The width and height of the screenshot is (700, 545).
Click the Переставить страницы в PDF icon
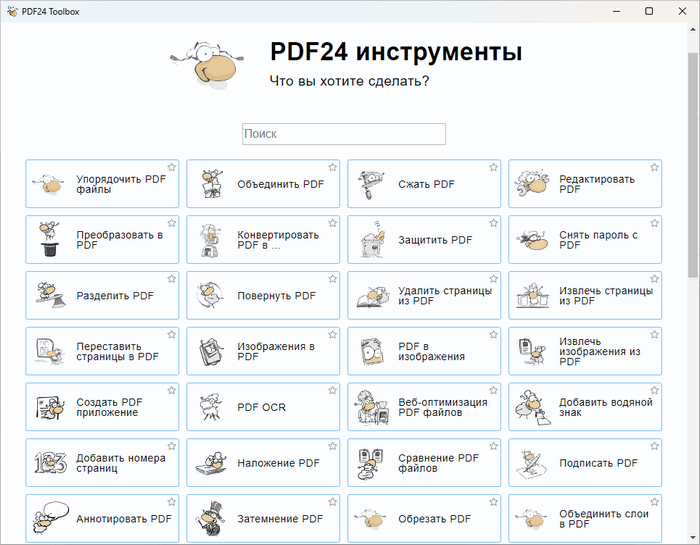coord(48,351)
